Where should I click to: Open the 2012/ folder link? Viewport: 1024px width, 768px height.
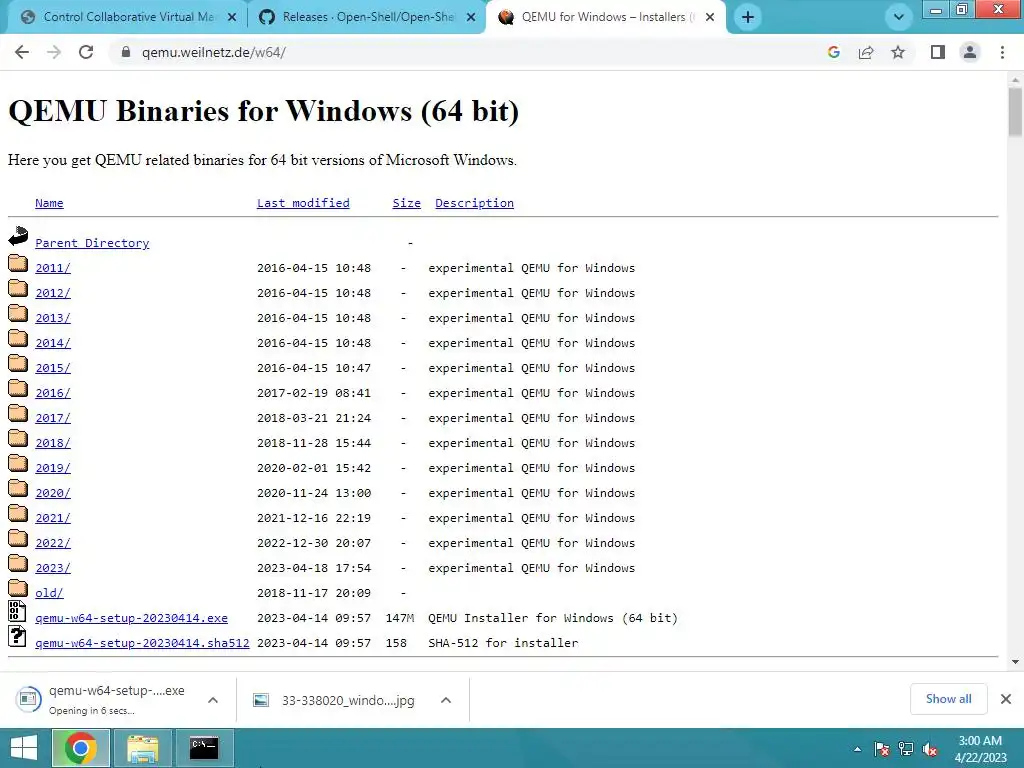coord(53,293)
